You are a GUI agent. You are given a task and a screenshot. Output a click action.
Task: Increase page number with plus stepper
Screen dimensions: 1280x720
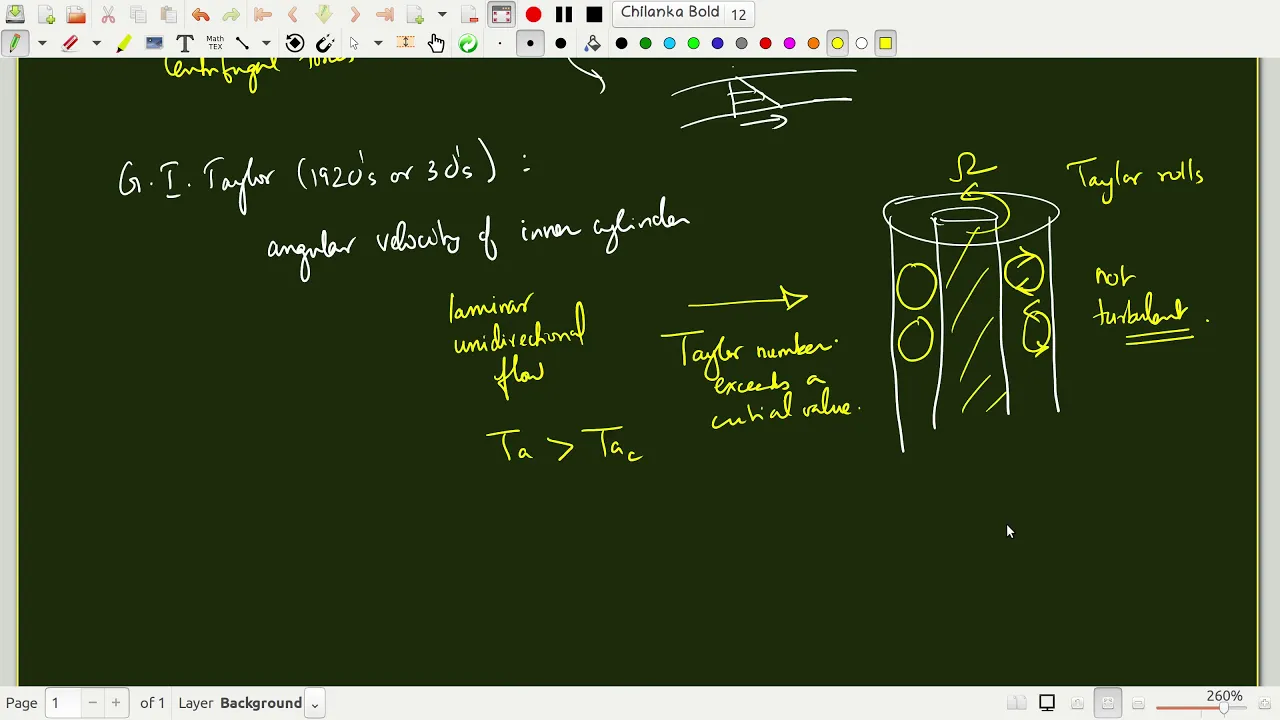(x=116, y=703)
